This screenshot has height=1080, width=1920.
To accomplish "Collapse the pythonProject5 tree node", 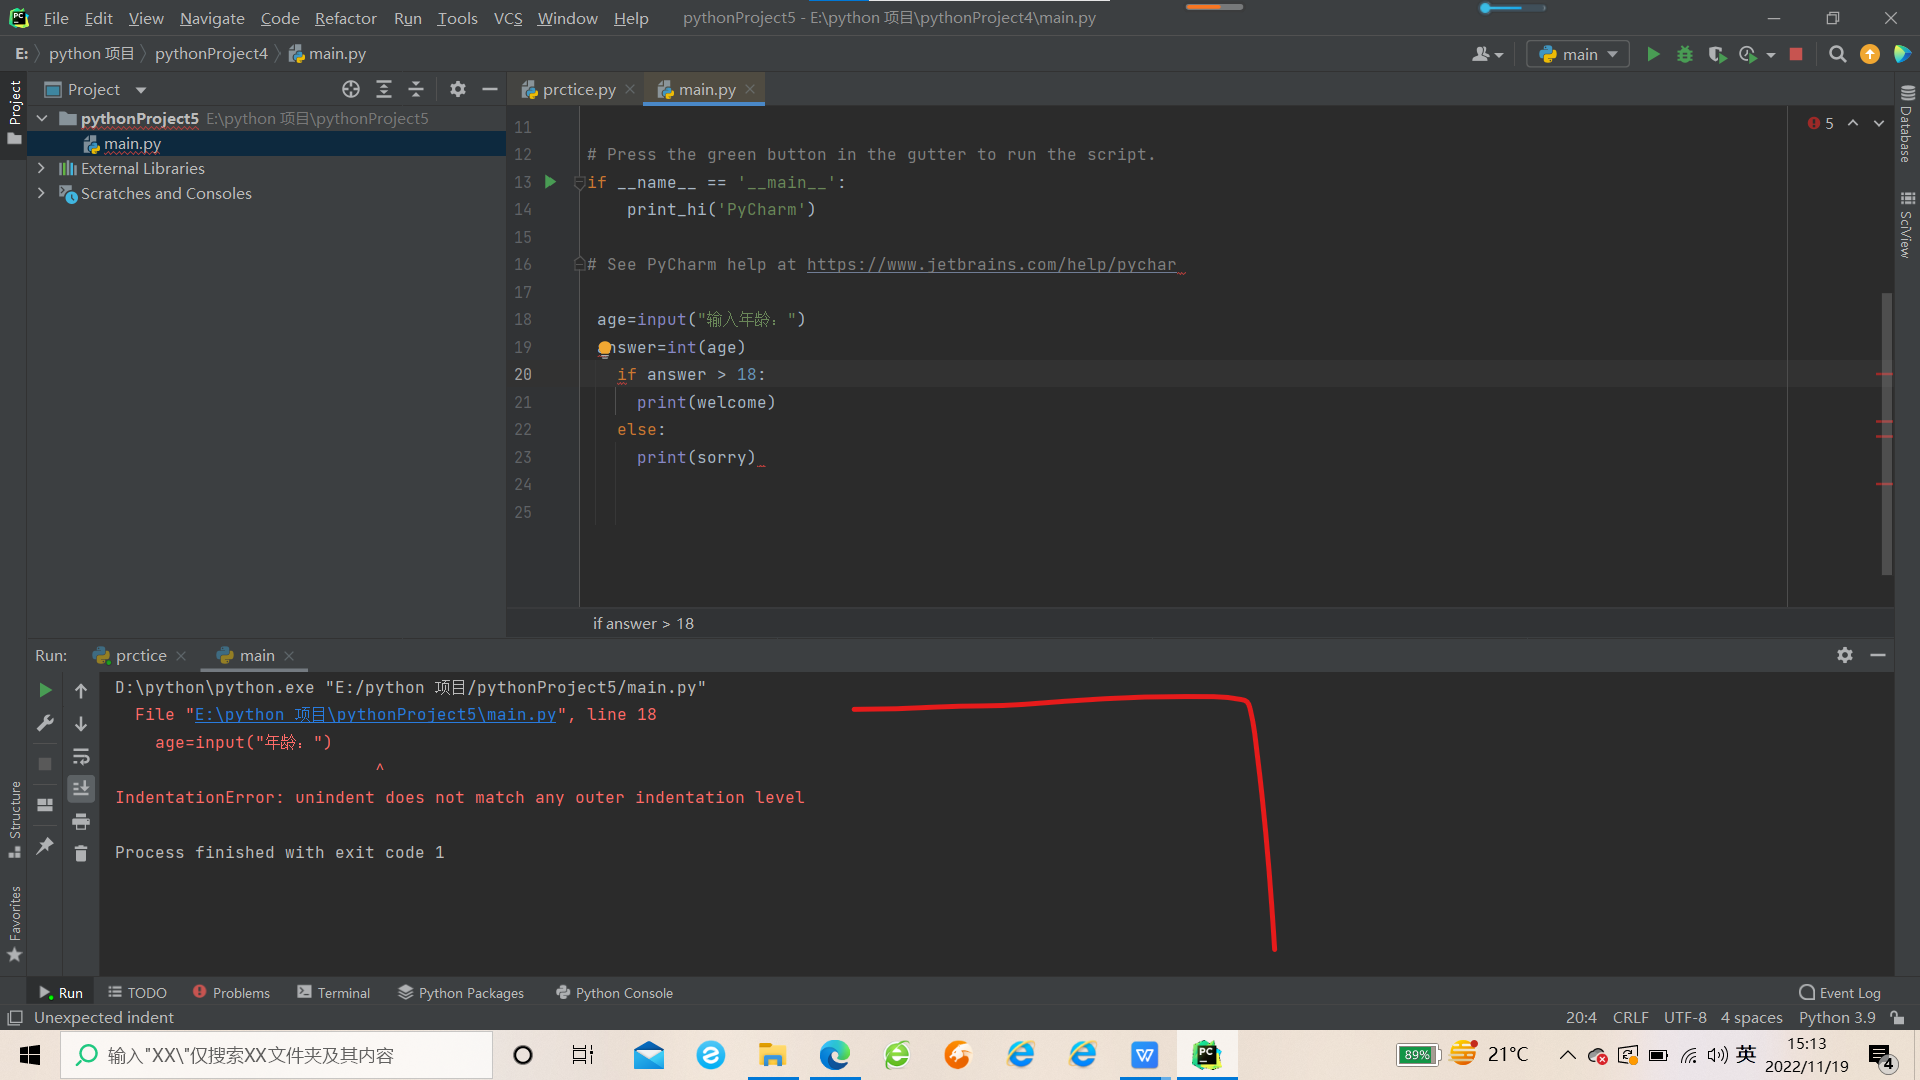I will (42, 118).
